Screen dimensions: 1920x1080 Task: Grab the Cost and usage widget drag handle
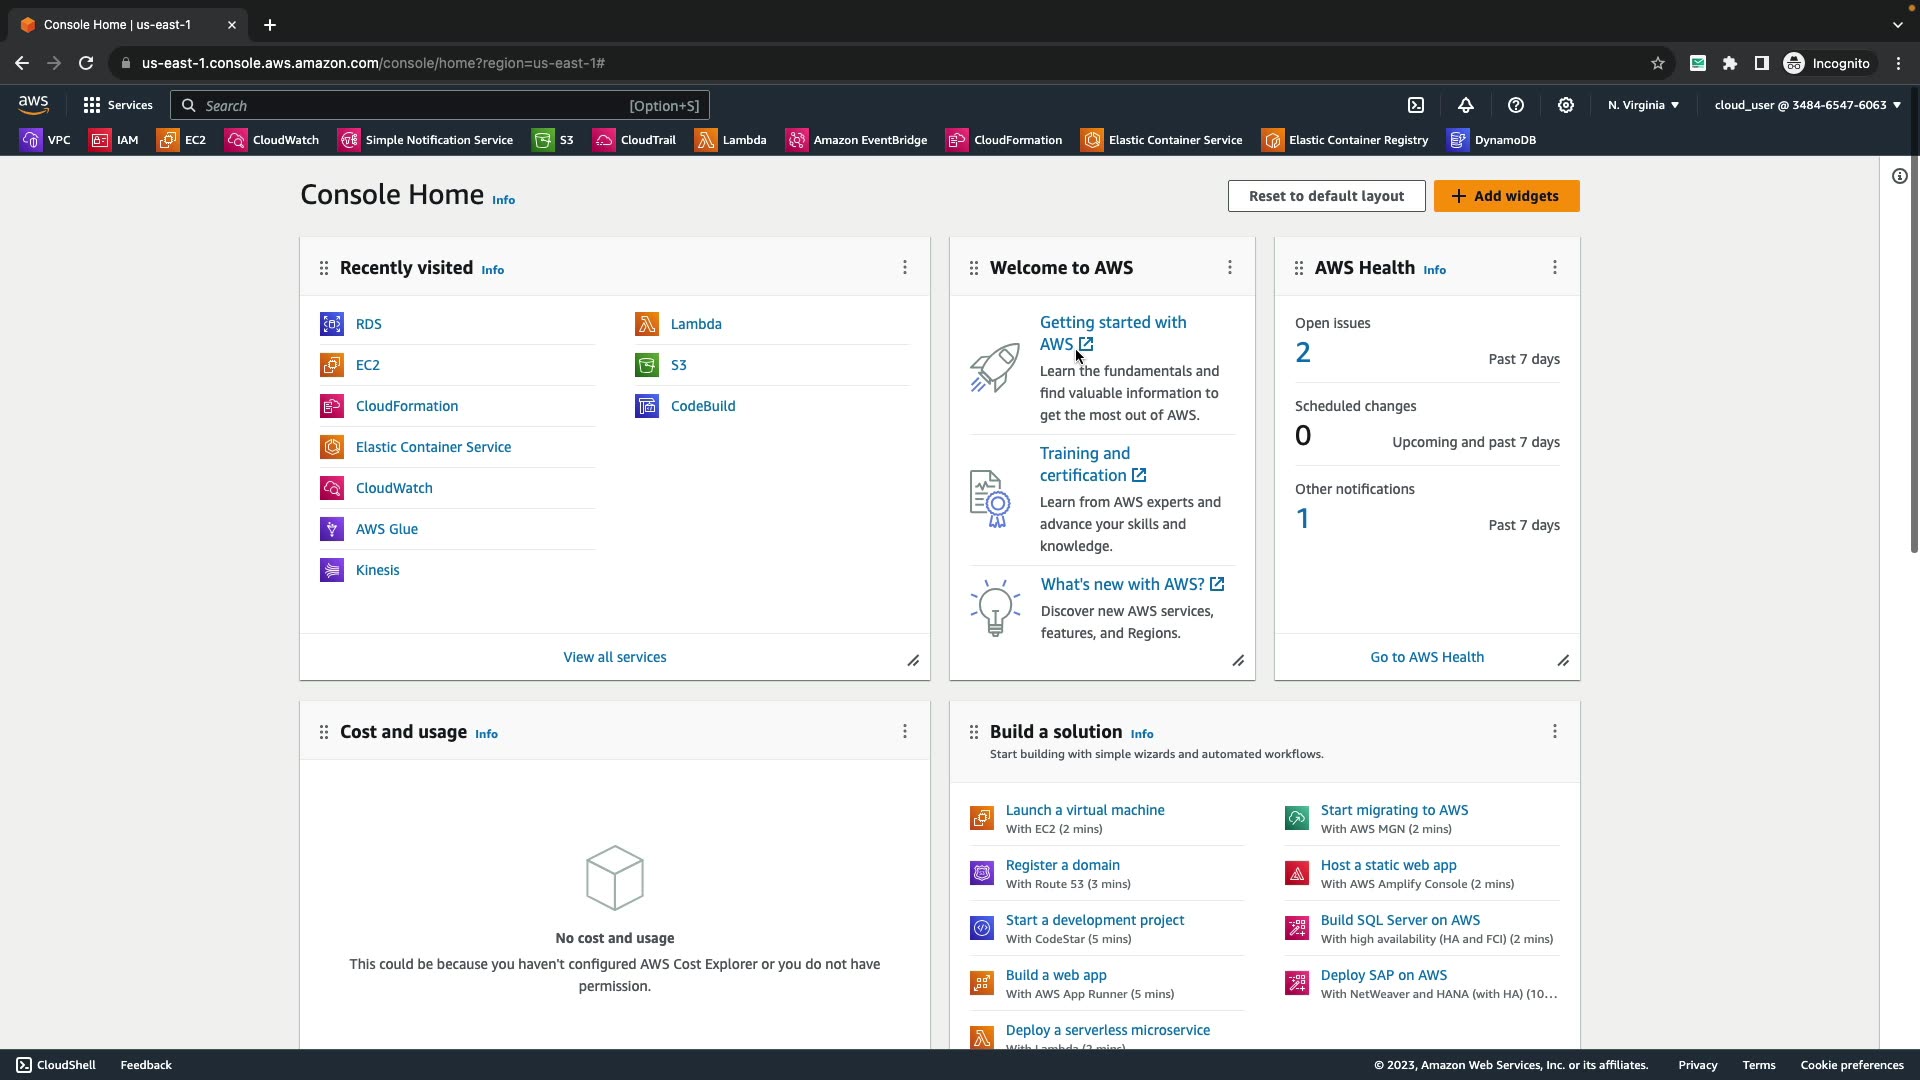pos(324,732)
